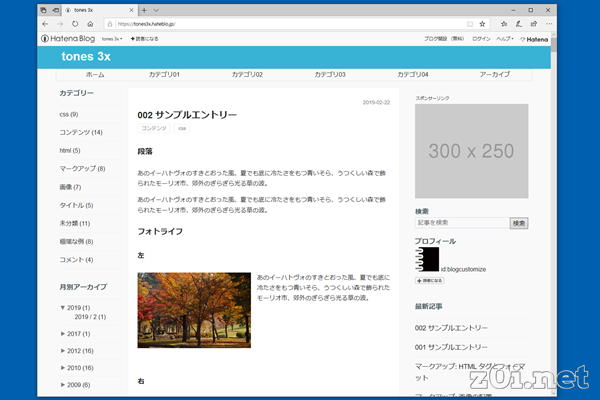Expand the 2017 (1) archive triangle
Screen dimensions: 600x400
[63, 334]
